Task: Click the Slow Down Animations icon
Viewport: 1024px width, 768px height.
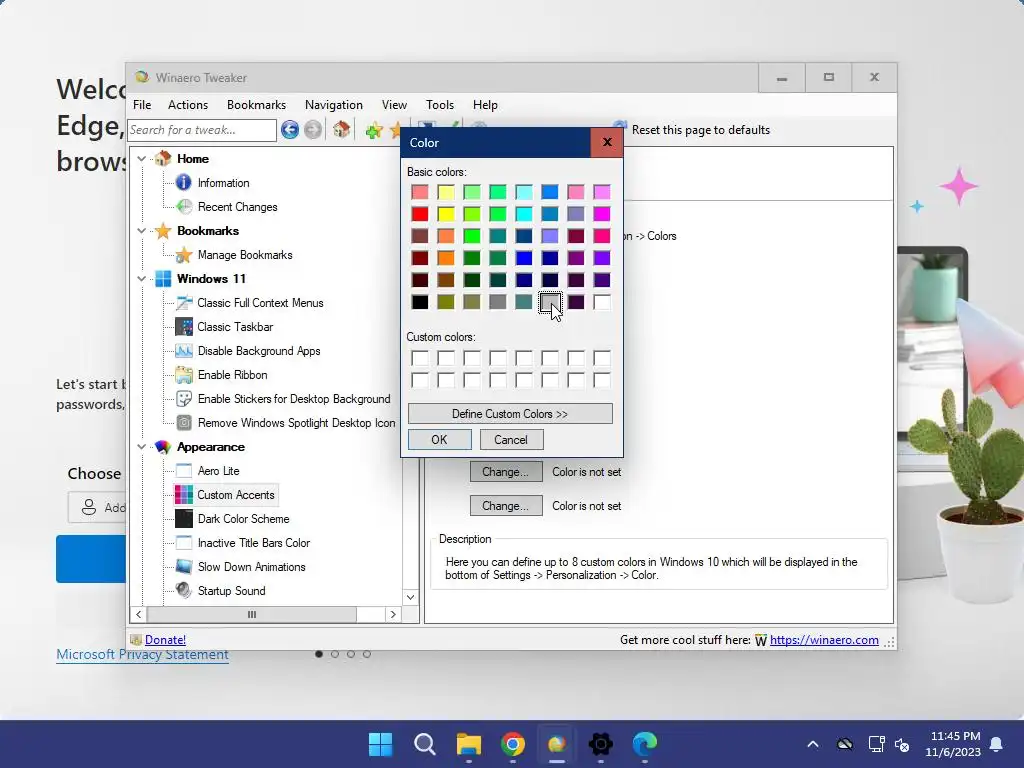Action: click(x=184, y=566)
